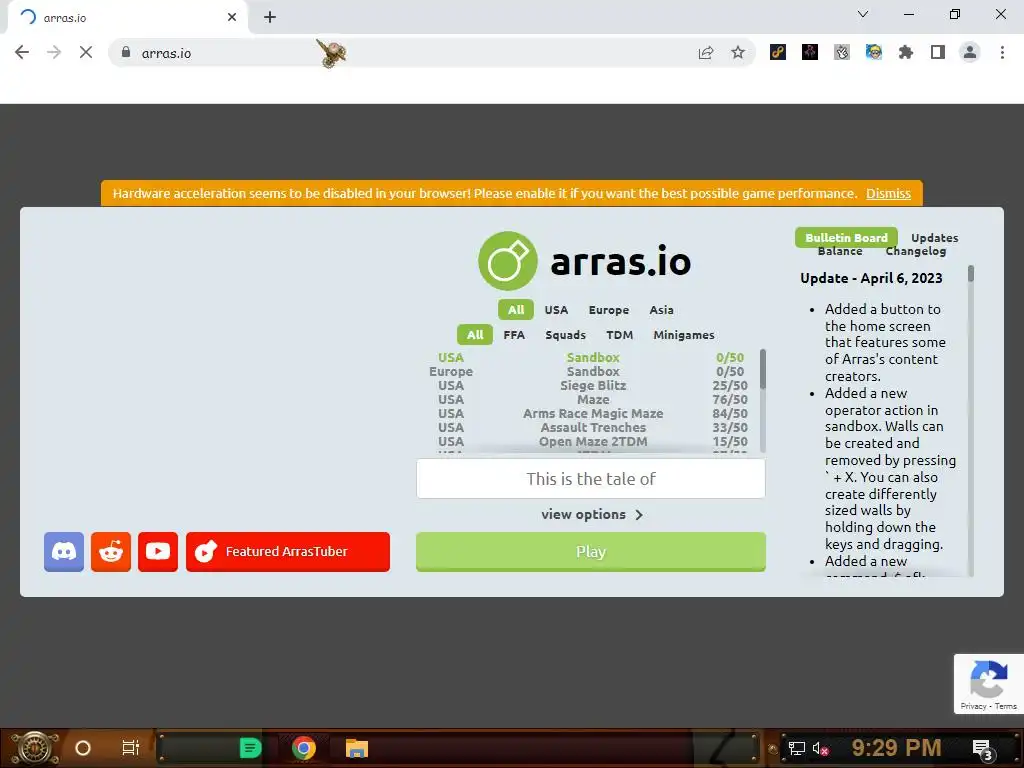Select the Europe region filter

point(609,310)
